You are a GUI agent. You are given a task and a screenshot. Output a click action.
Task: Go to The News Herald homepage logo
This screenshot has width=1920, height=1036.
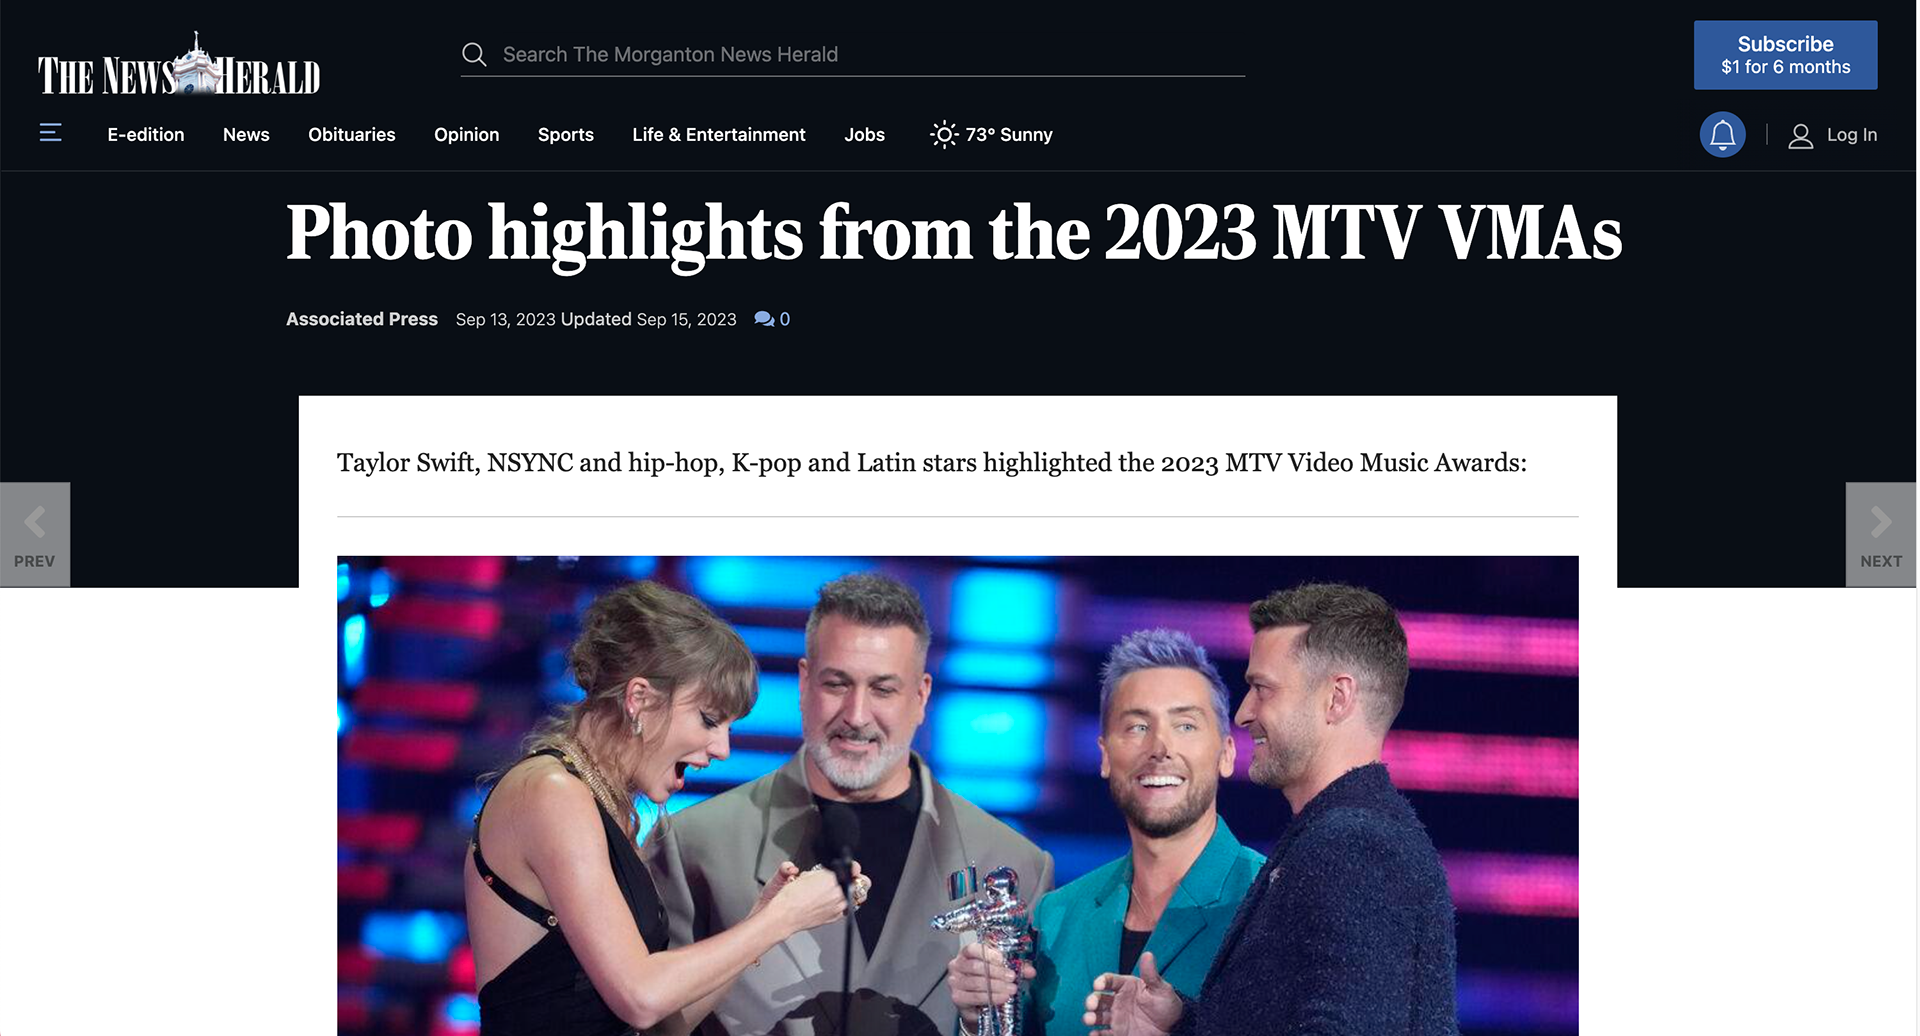click(x=179, y=65)
